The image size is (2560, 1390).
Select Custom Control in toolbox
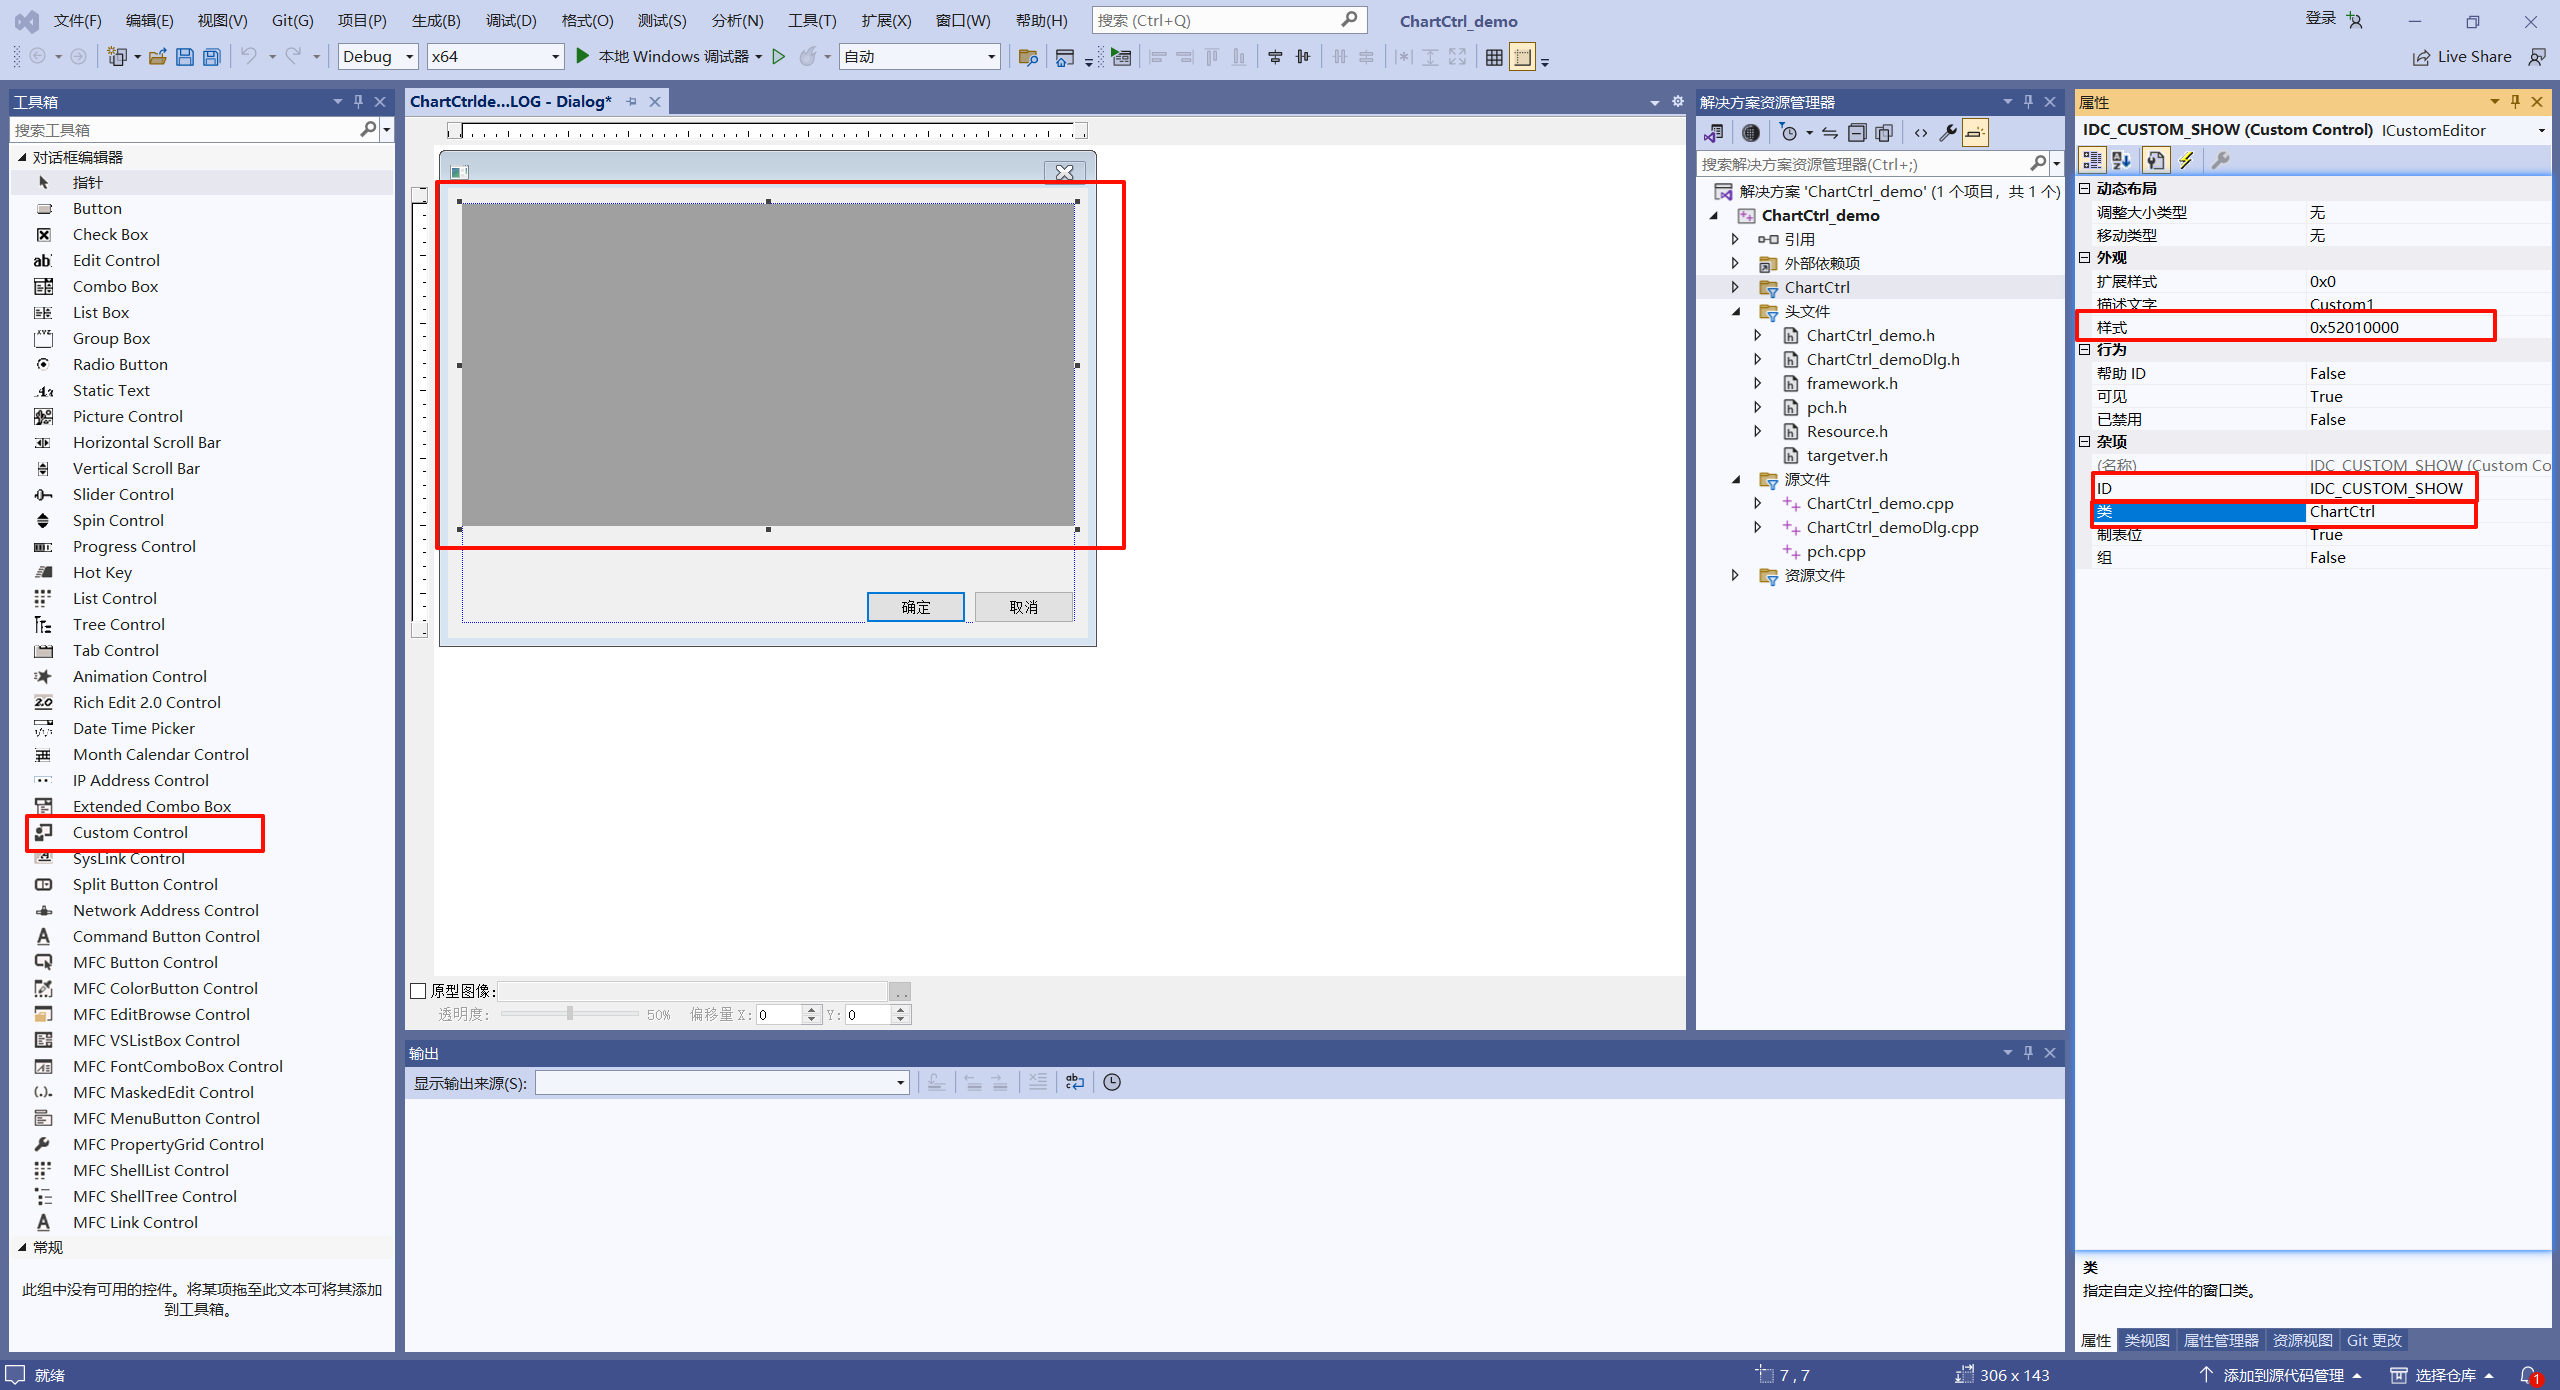(130, 832)
